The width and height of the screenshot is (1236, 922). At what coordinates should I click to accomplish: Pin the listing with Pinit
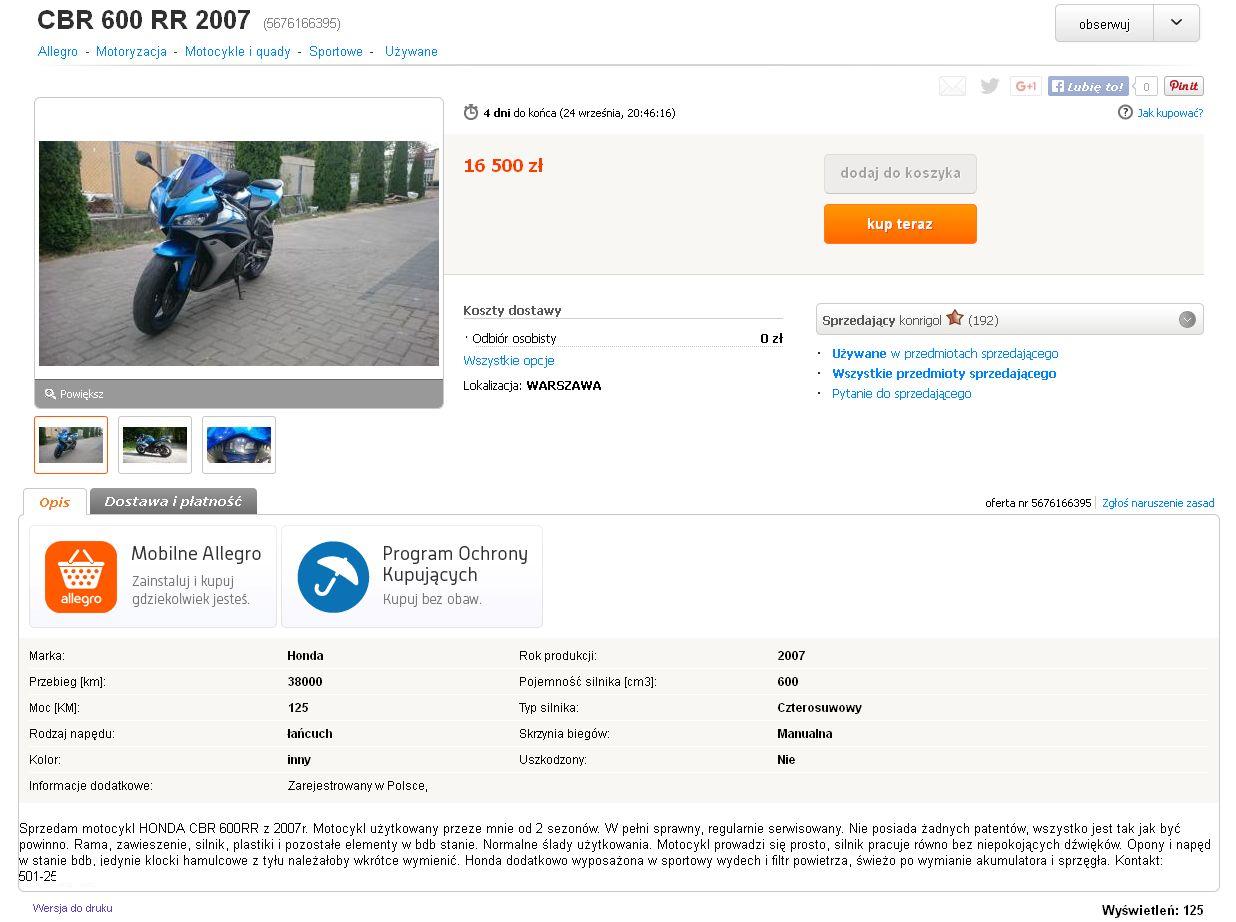[1184, 86]
